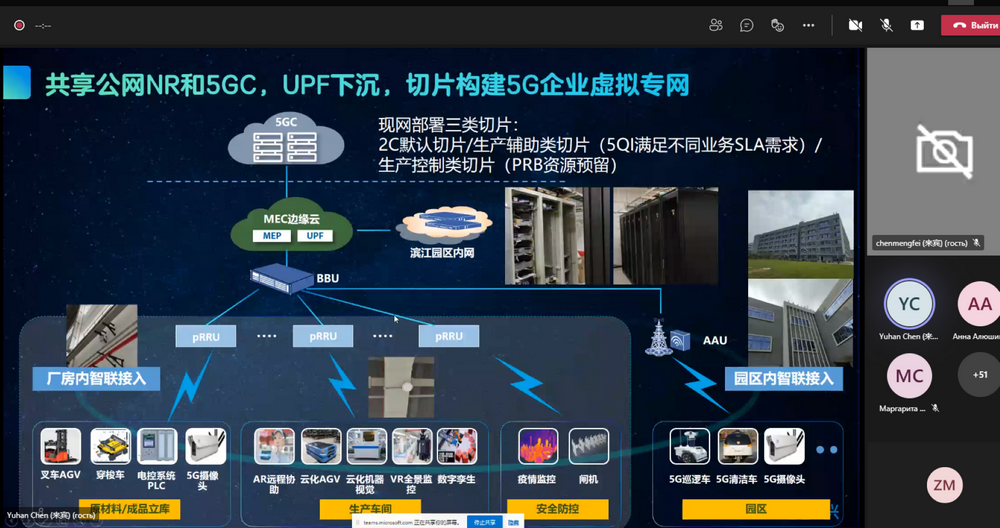This screenshot has width=1000, height=528.
Task: Open the More actions ellipsis menu
Action: click(808, 25)
